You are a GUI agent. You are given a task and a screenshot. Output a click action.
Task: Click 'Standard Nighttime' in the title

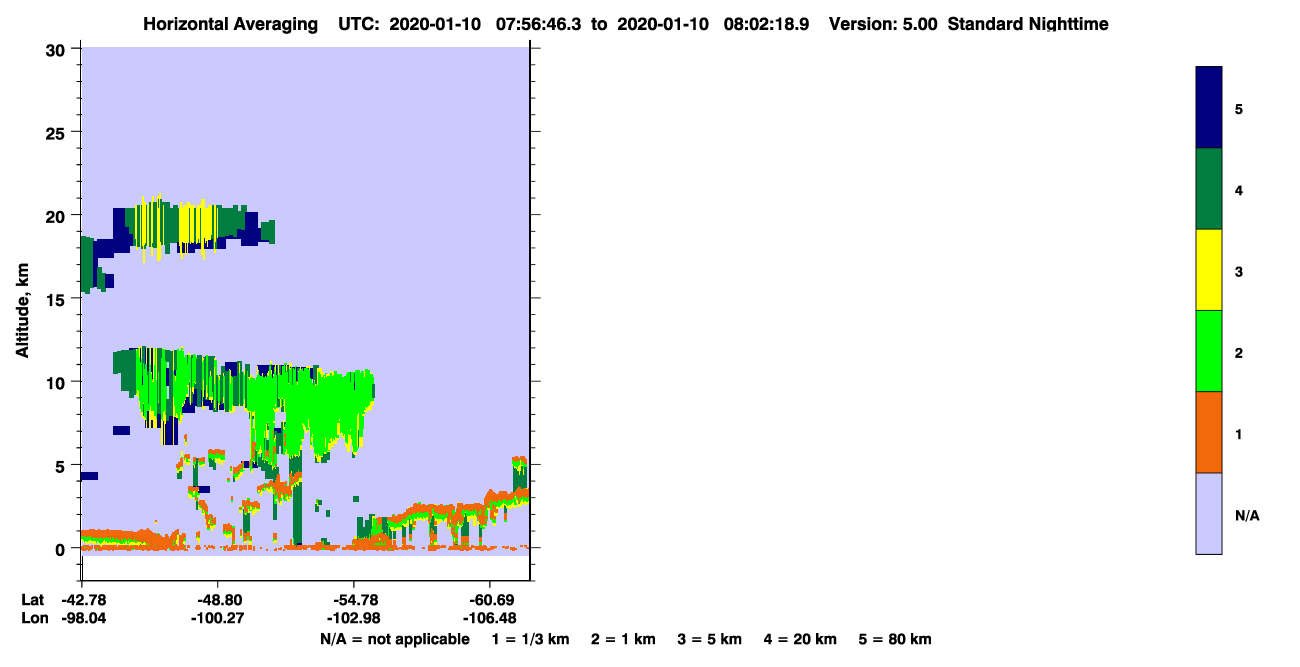pyautogui.click(x=1027, y=24)
